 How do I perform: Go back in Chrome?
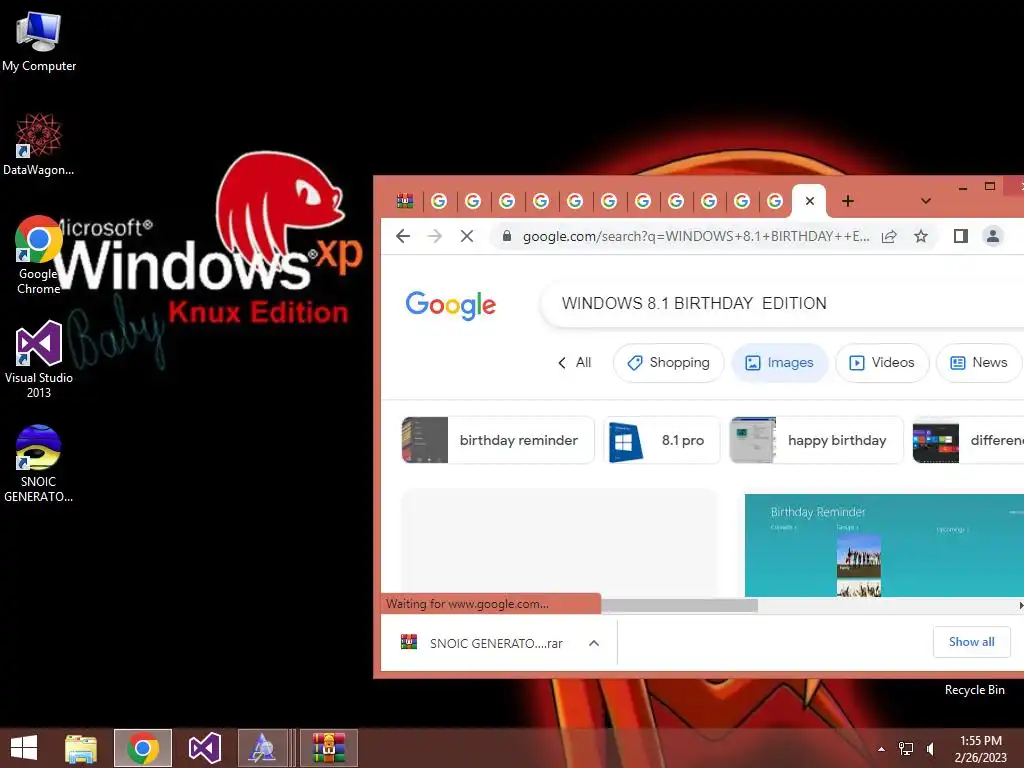[x=403, y=236]
